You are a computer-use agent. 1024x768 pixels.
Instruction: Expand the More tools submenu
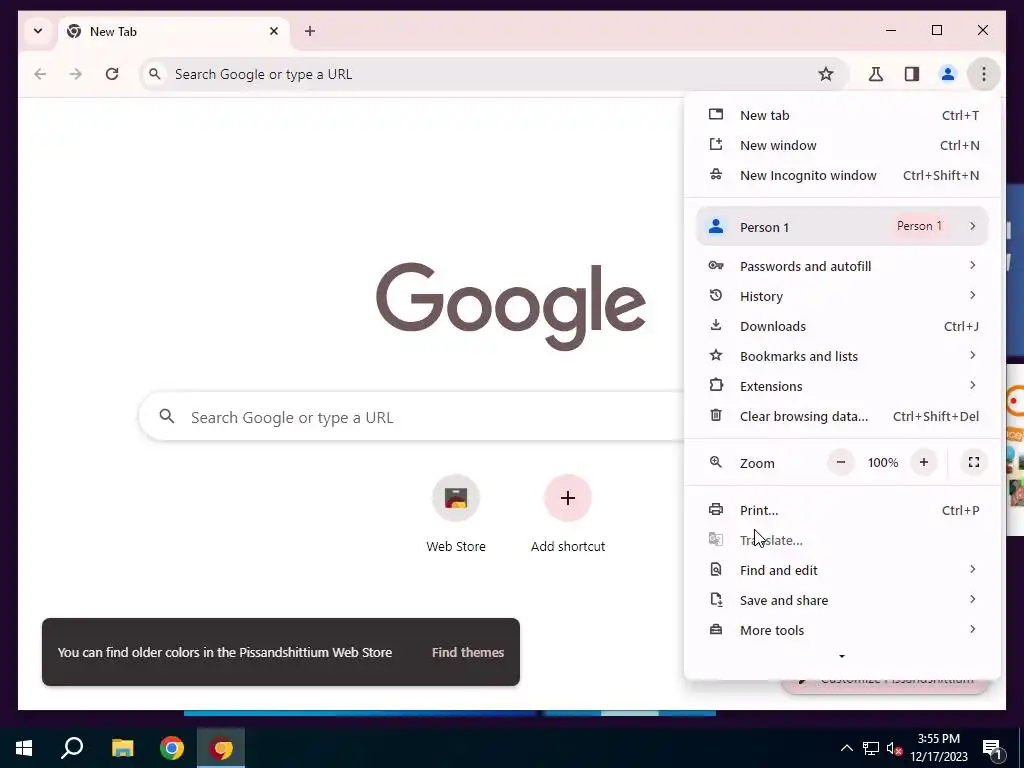[x=842, y=630]
